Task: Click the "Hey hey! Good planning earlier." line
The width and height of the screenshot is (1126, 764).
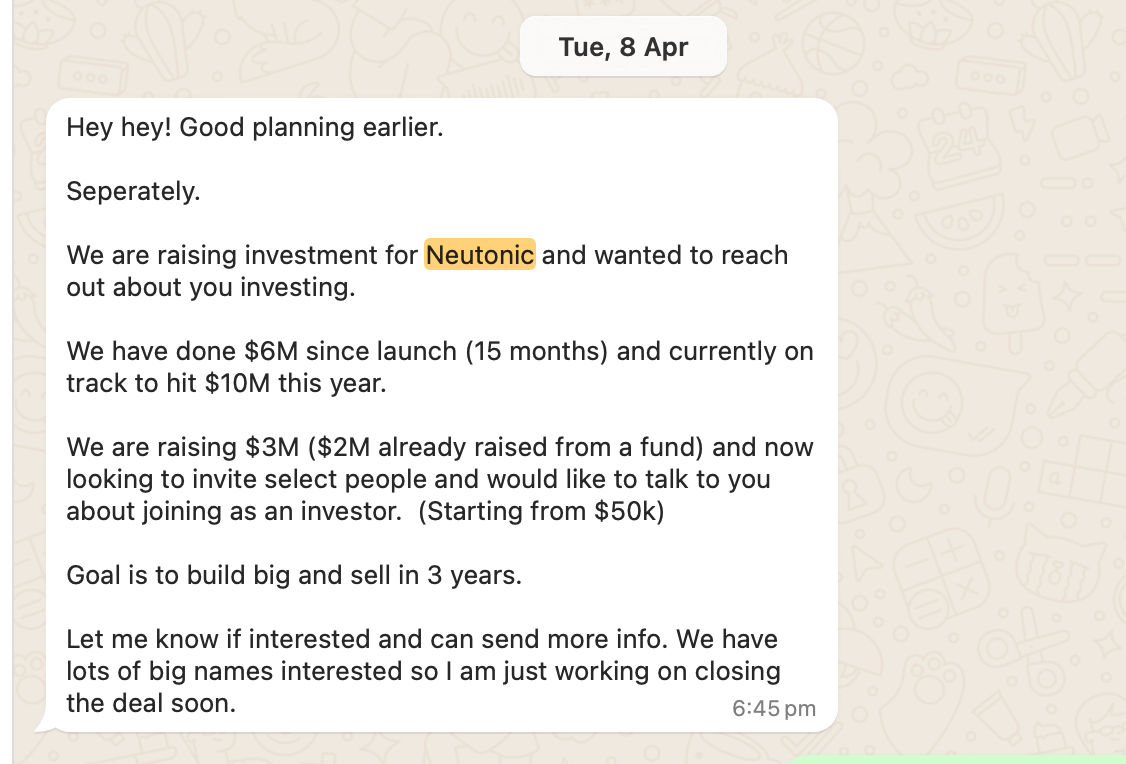Action: (254, 128)
